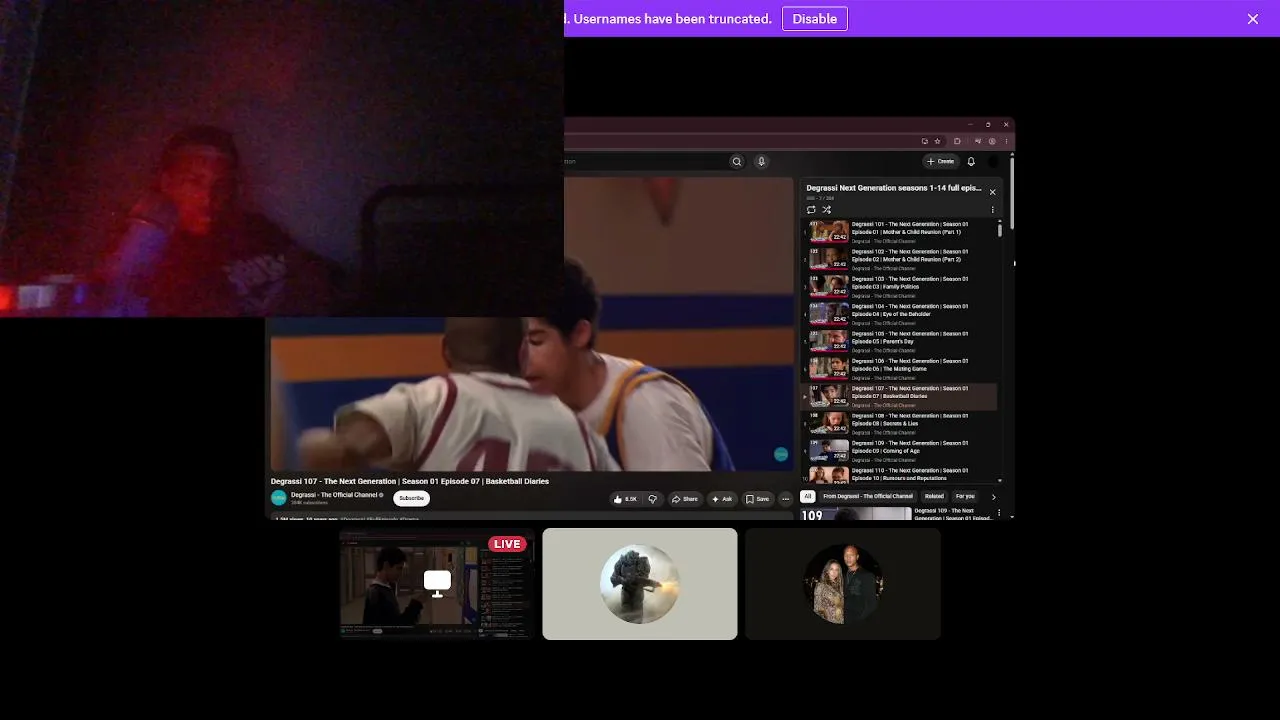Viewport: 1280px width, 720px height.
Task: Open the browser extensions icon
Action: click(x=957, y=141)
